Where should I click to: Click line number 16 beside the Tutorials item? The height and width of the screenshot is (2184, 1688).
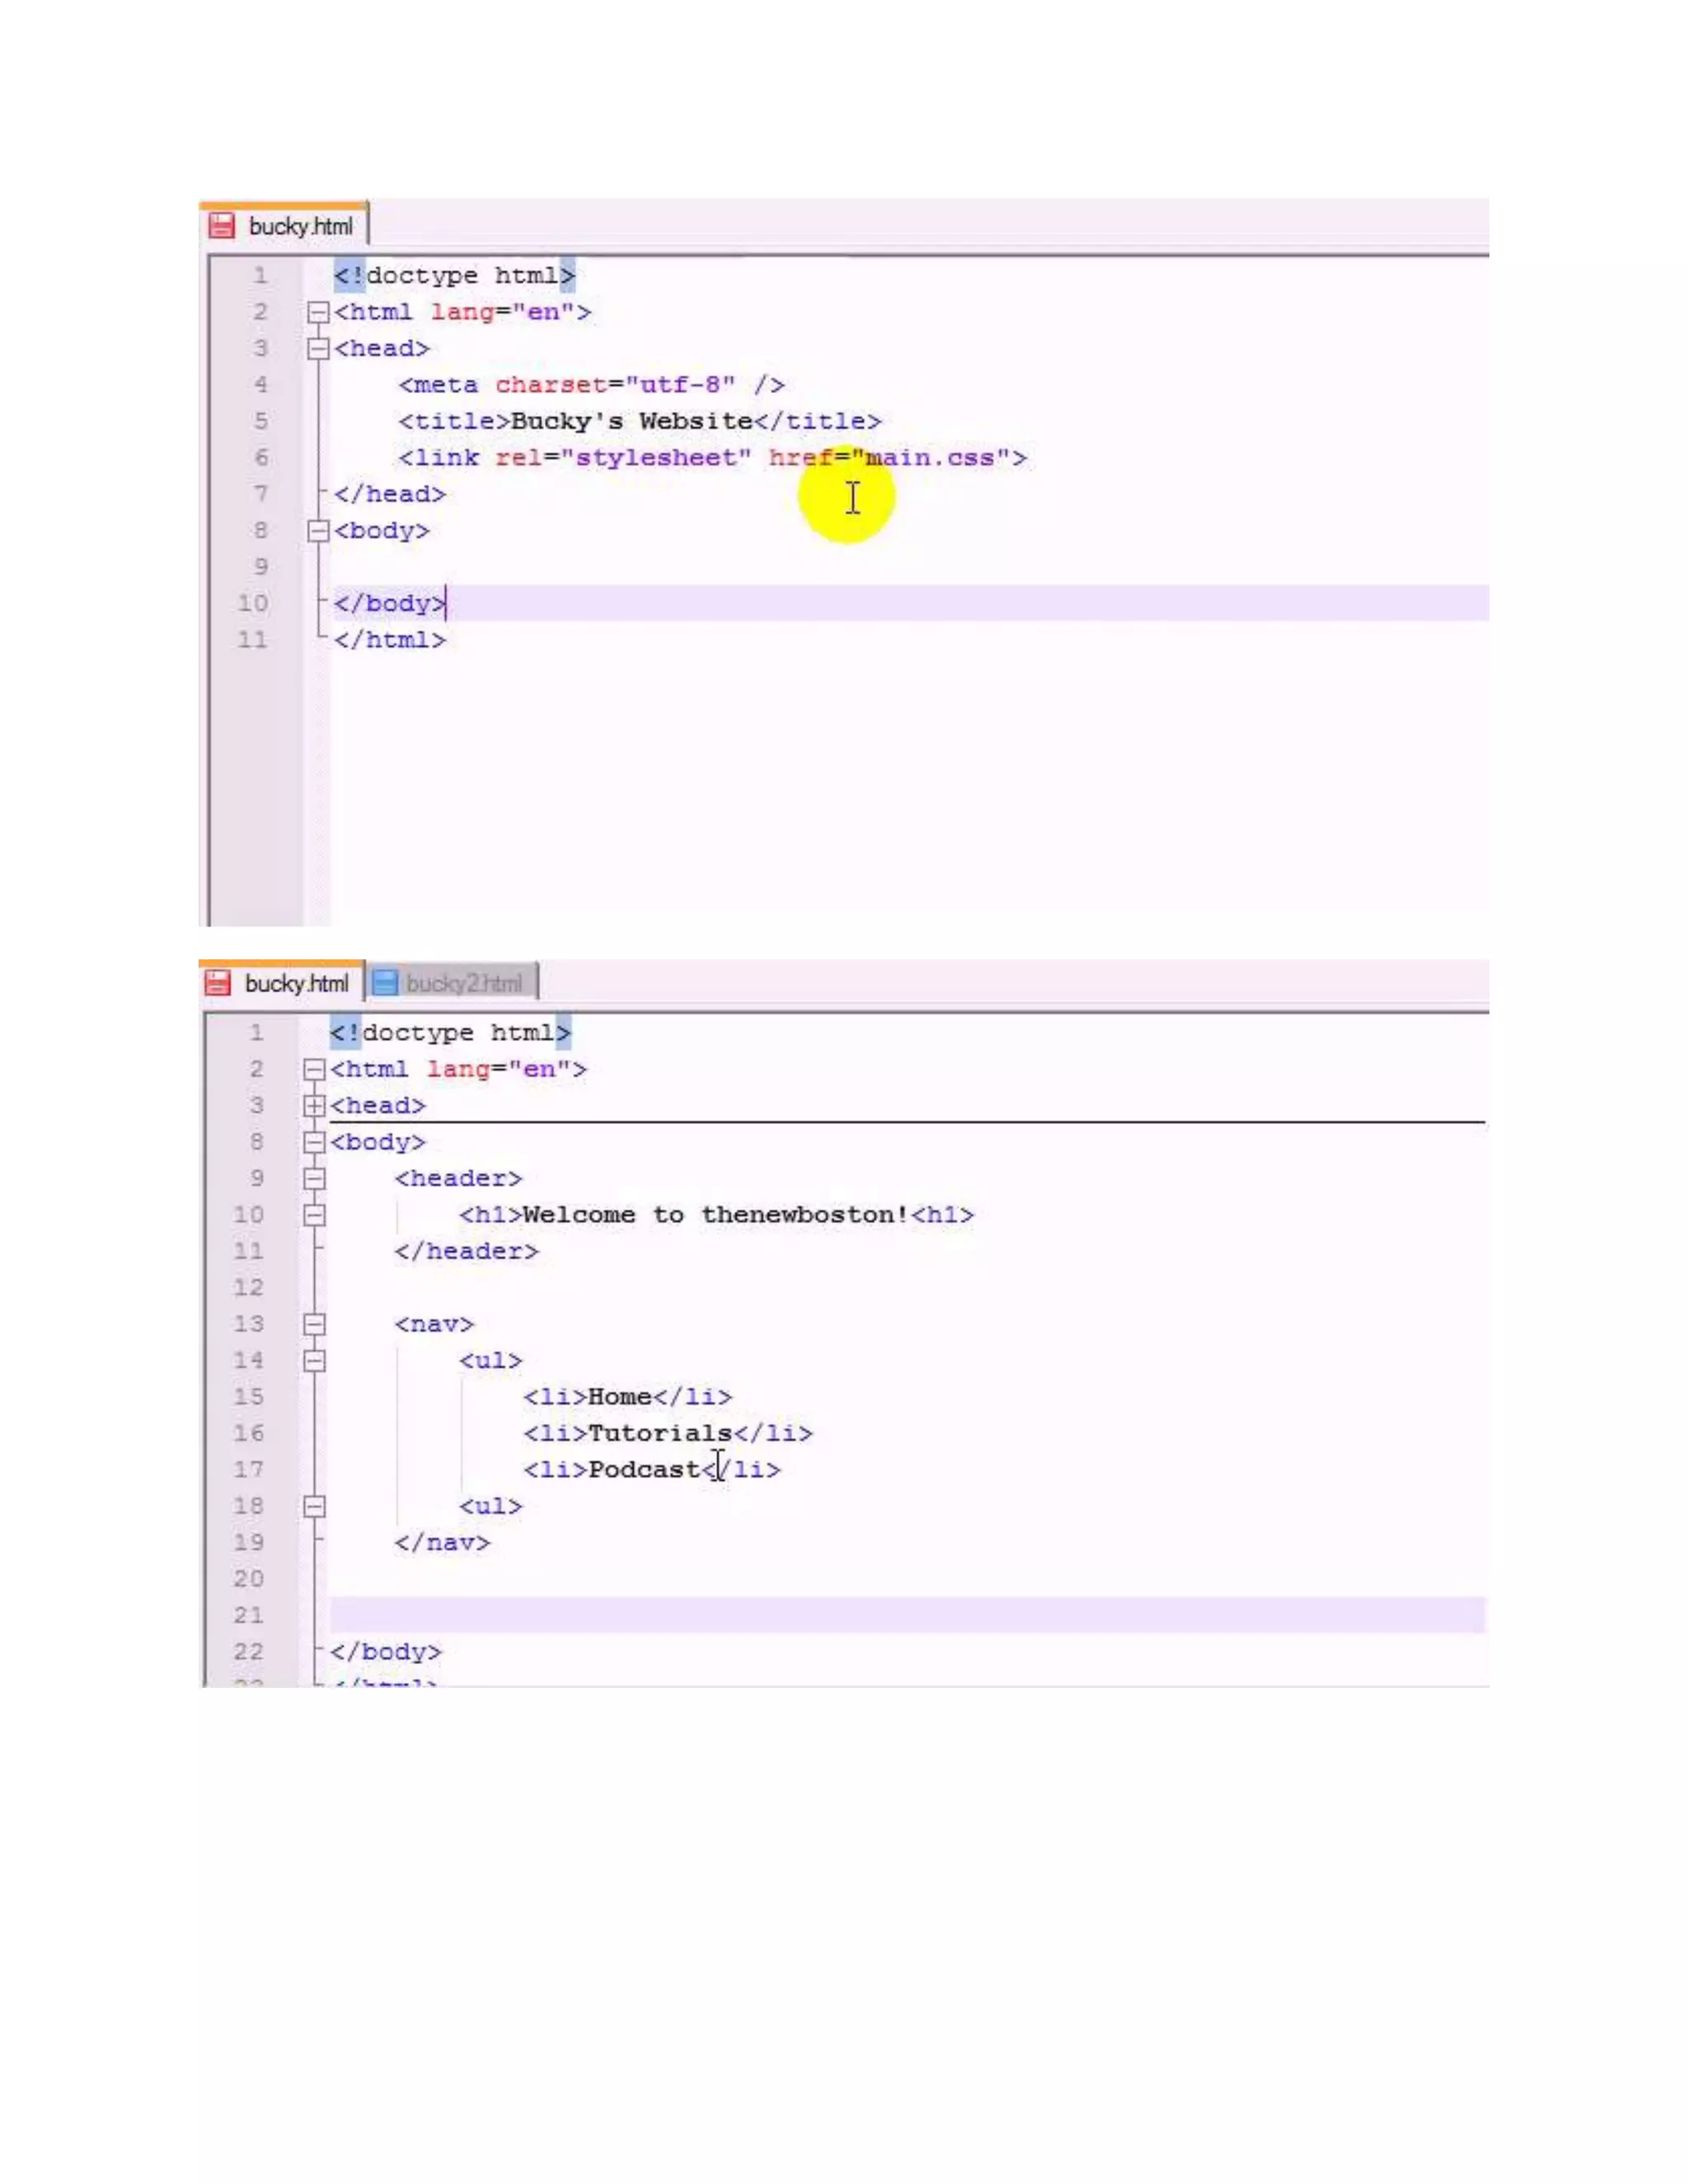pyautogui.click(x=248, y=1433)
